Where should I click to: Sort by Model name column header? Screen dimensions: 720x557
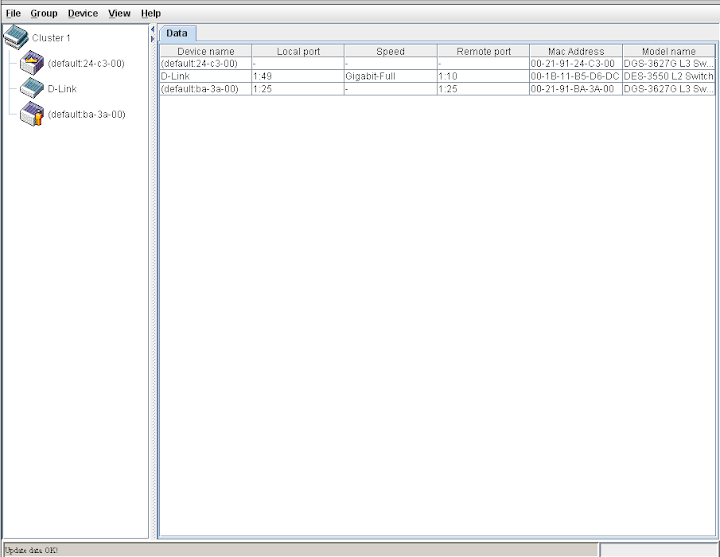pos(669,51)
